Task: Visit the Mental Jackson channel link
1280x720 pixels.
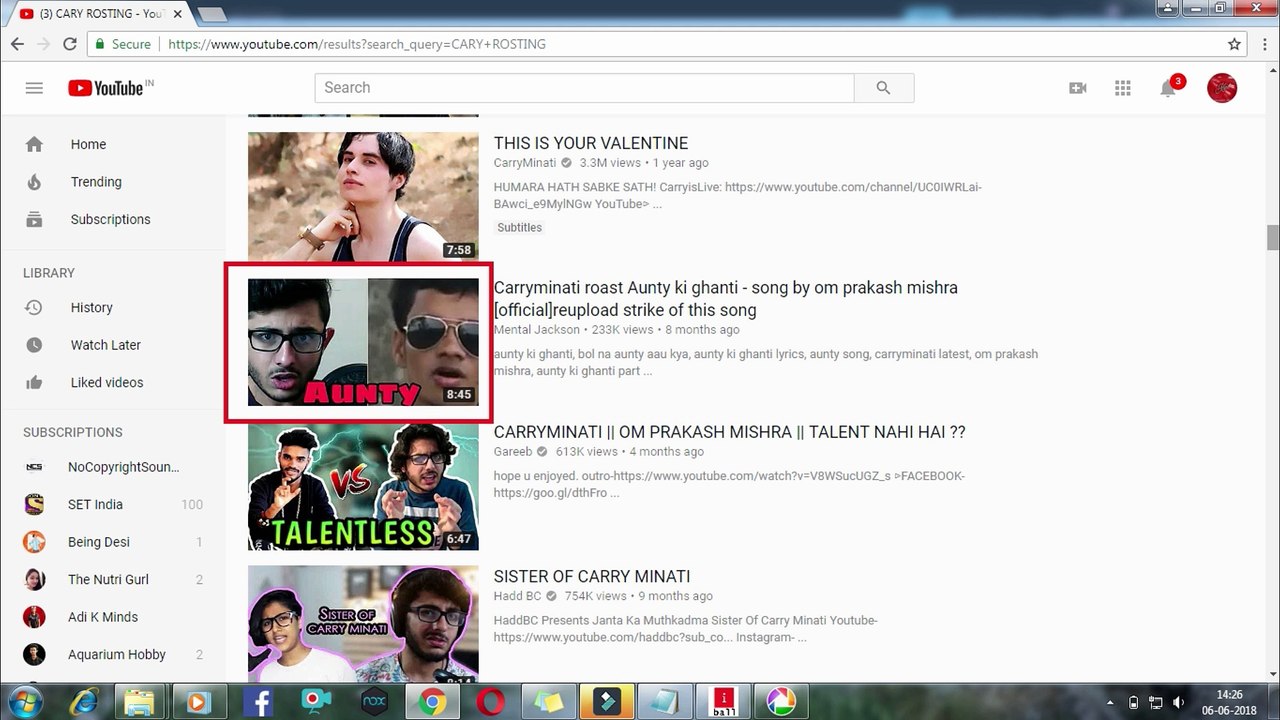Action: (537, 330)
